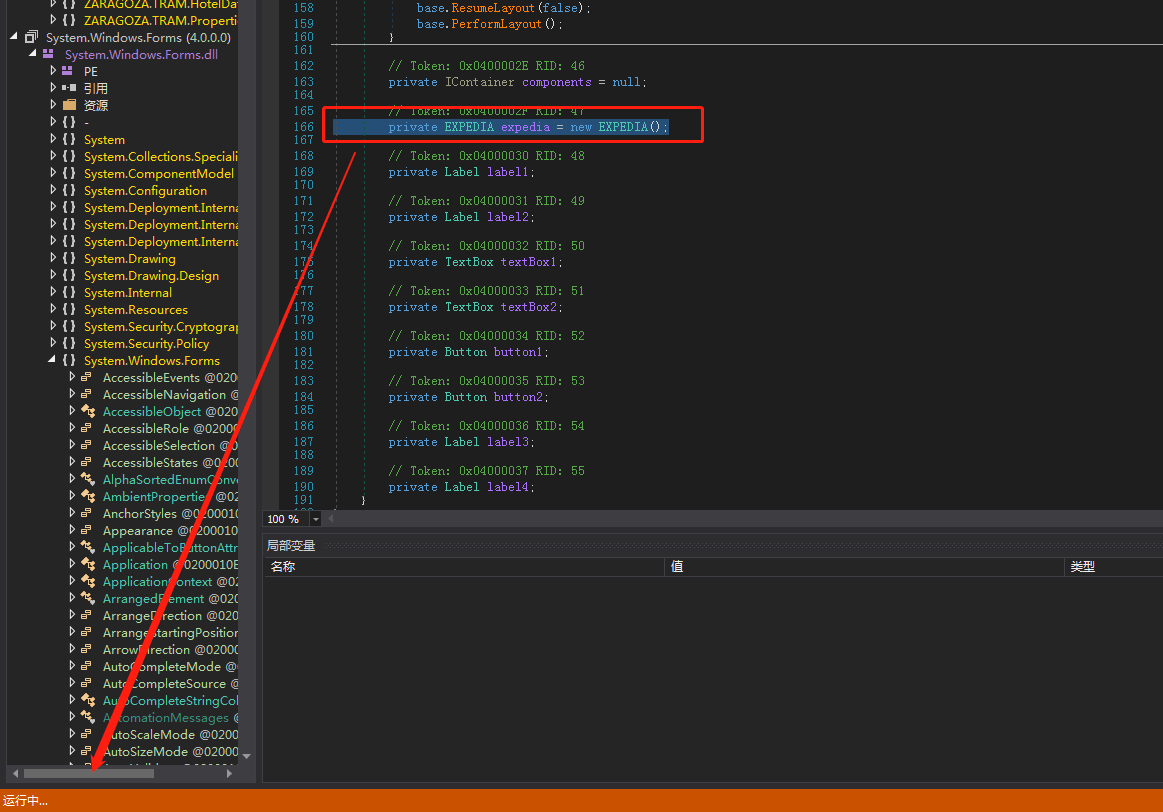Click the Application class icon

[88, 564]
